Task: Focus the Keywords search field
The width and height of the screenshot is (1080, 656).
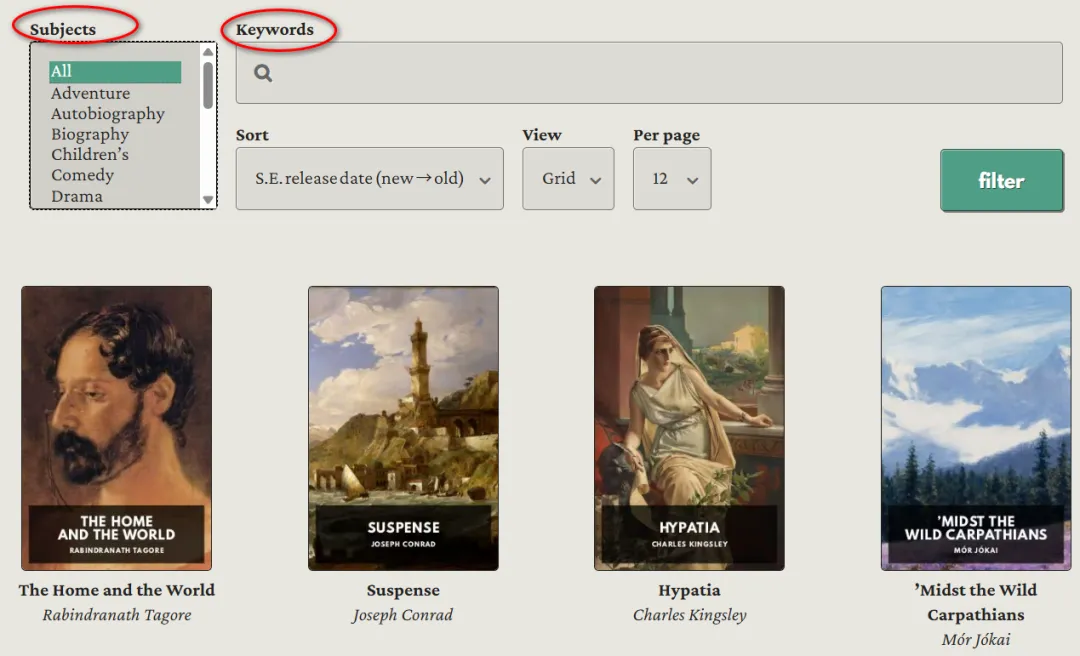Action: [649, 73]
